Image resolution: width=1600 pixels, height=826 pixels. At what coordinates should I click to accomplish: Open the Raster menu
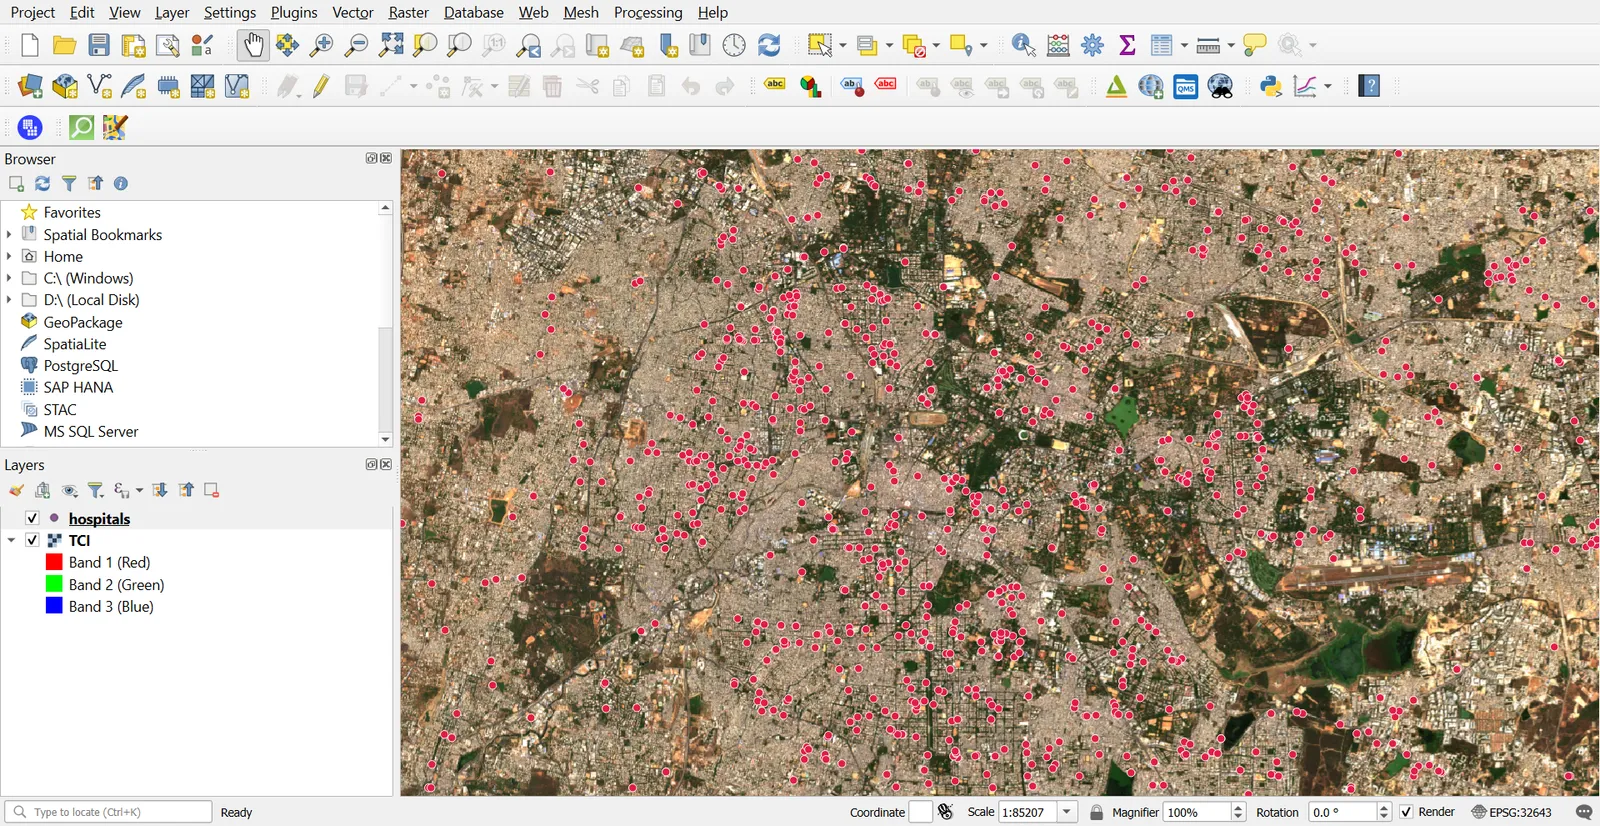[x=408, y=12]
